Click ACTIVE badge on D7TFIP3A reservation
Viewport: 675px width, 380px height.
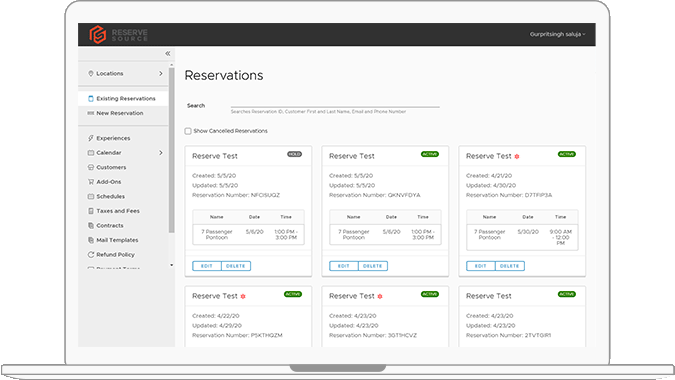click(x=567, y=154)
